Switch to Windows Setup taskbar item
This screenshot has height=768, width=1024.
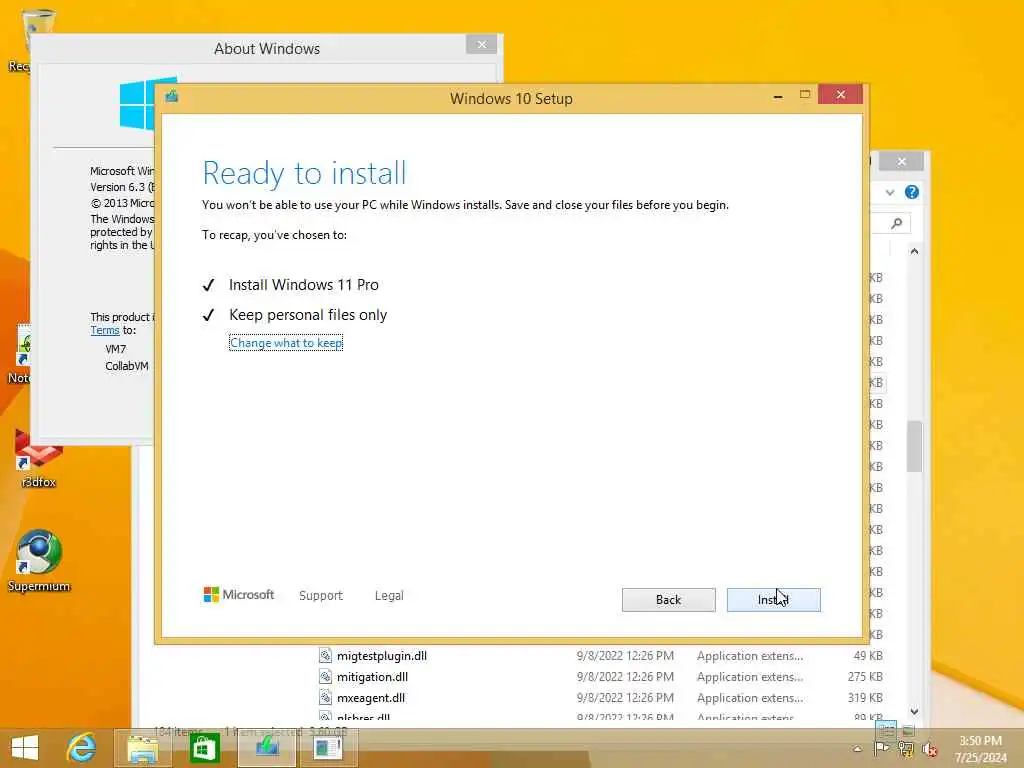click(x=267, y=748)
